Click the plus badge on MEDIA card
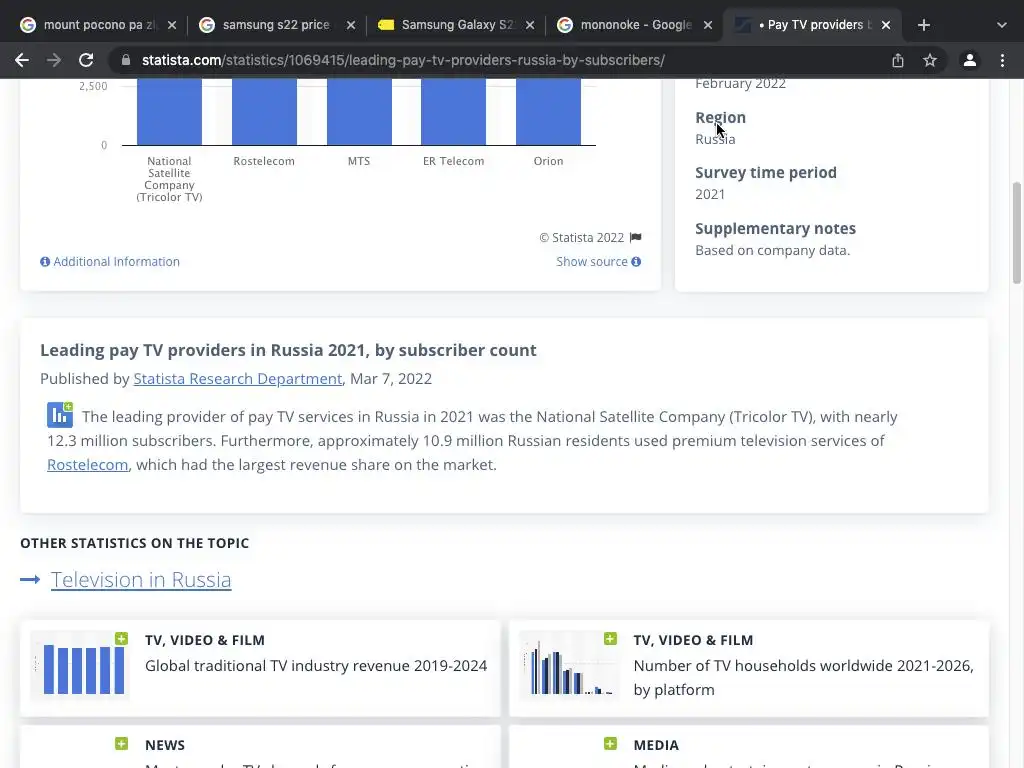Screen dimensions: 1024x768 (x=611, y=743)
